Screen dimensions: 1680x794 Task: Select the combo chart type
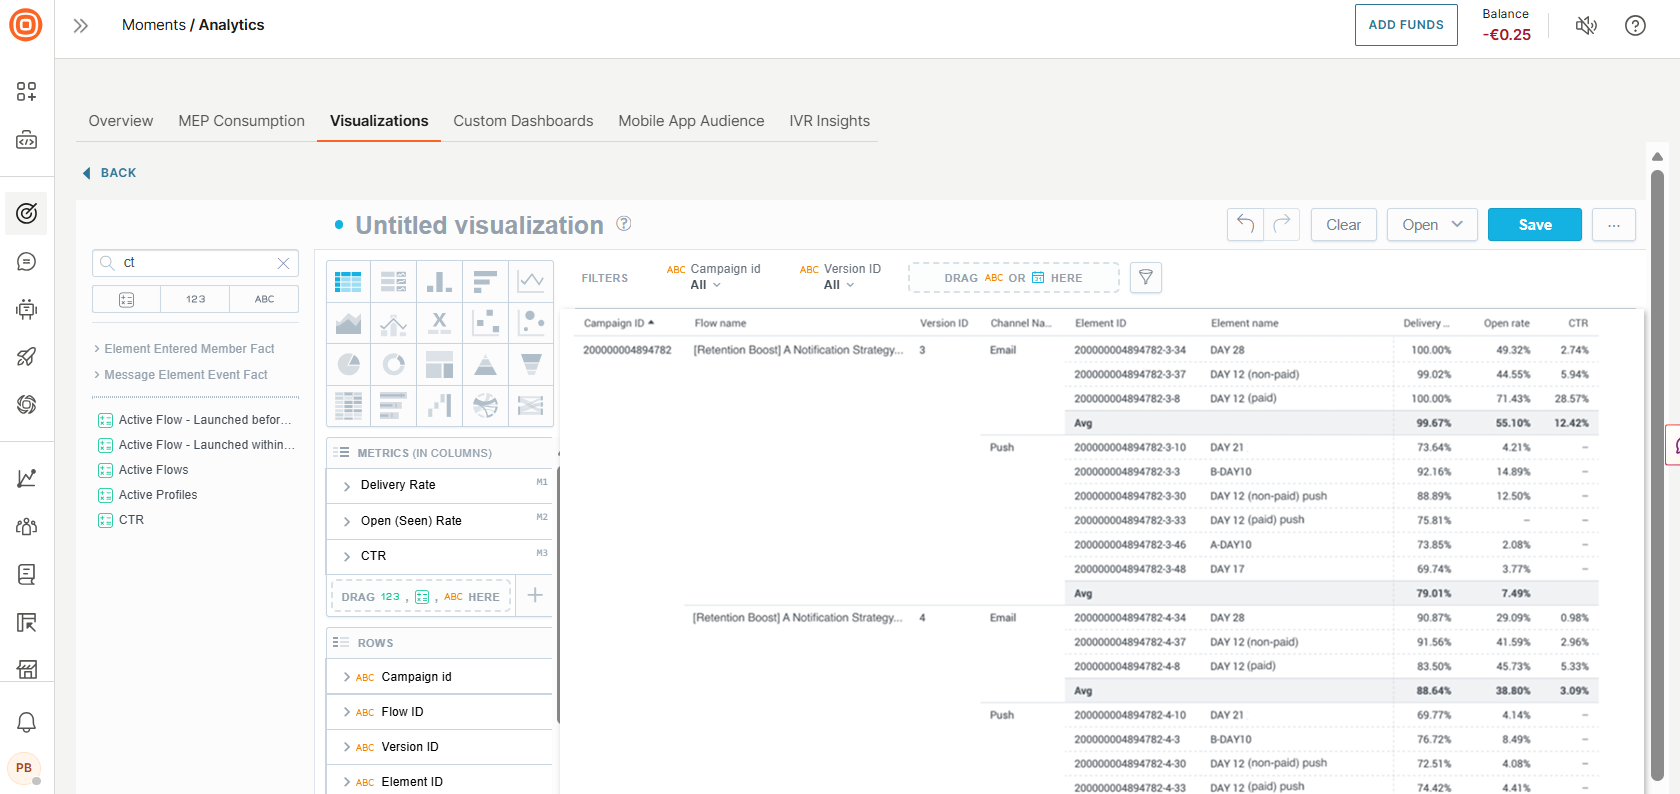(x=394, y=322)
